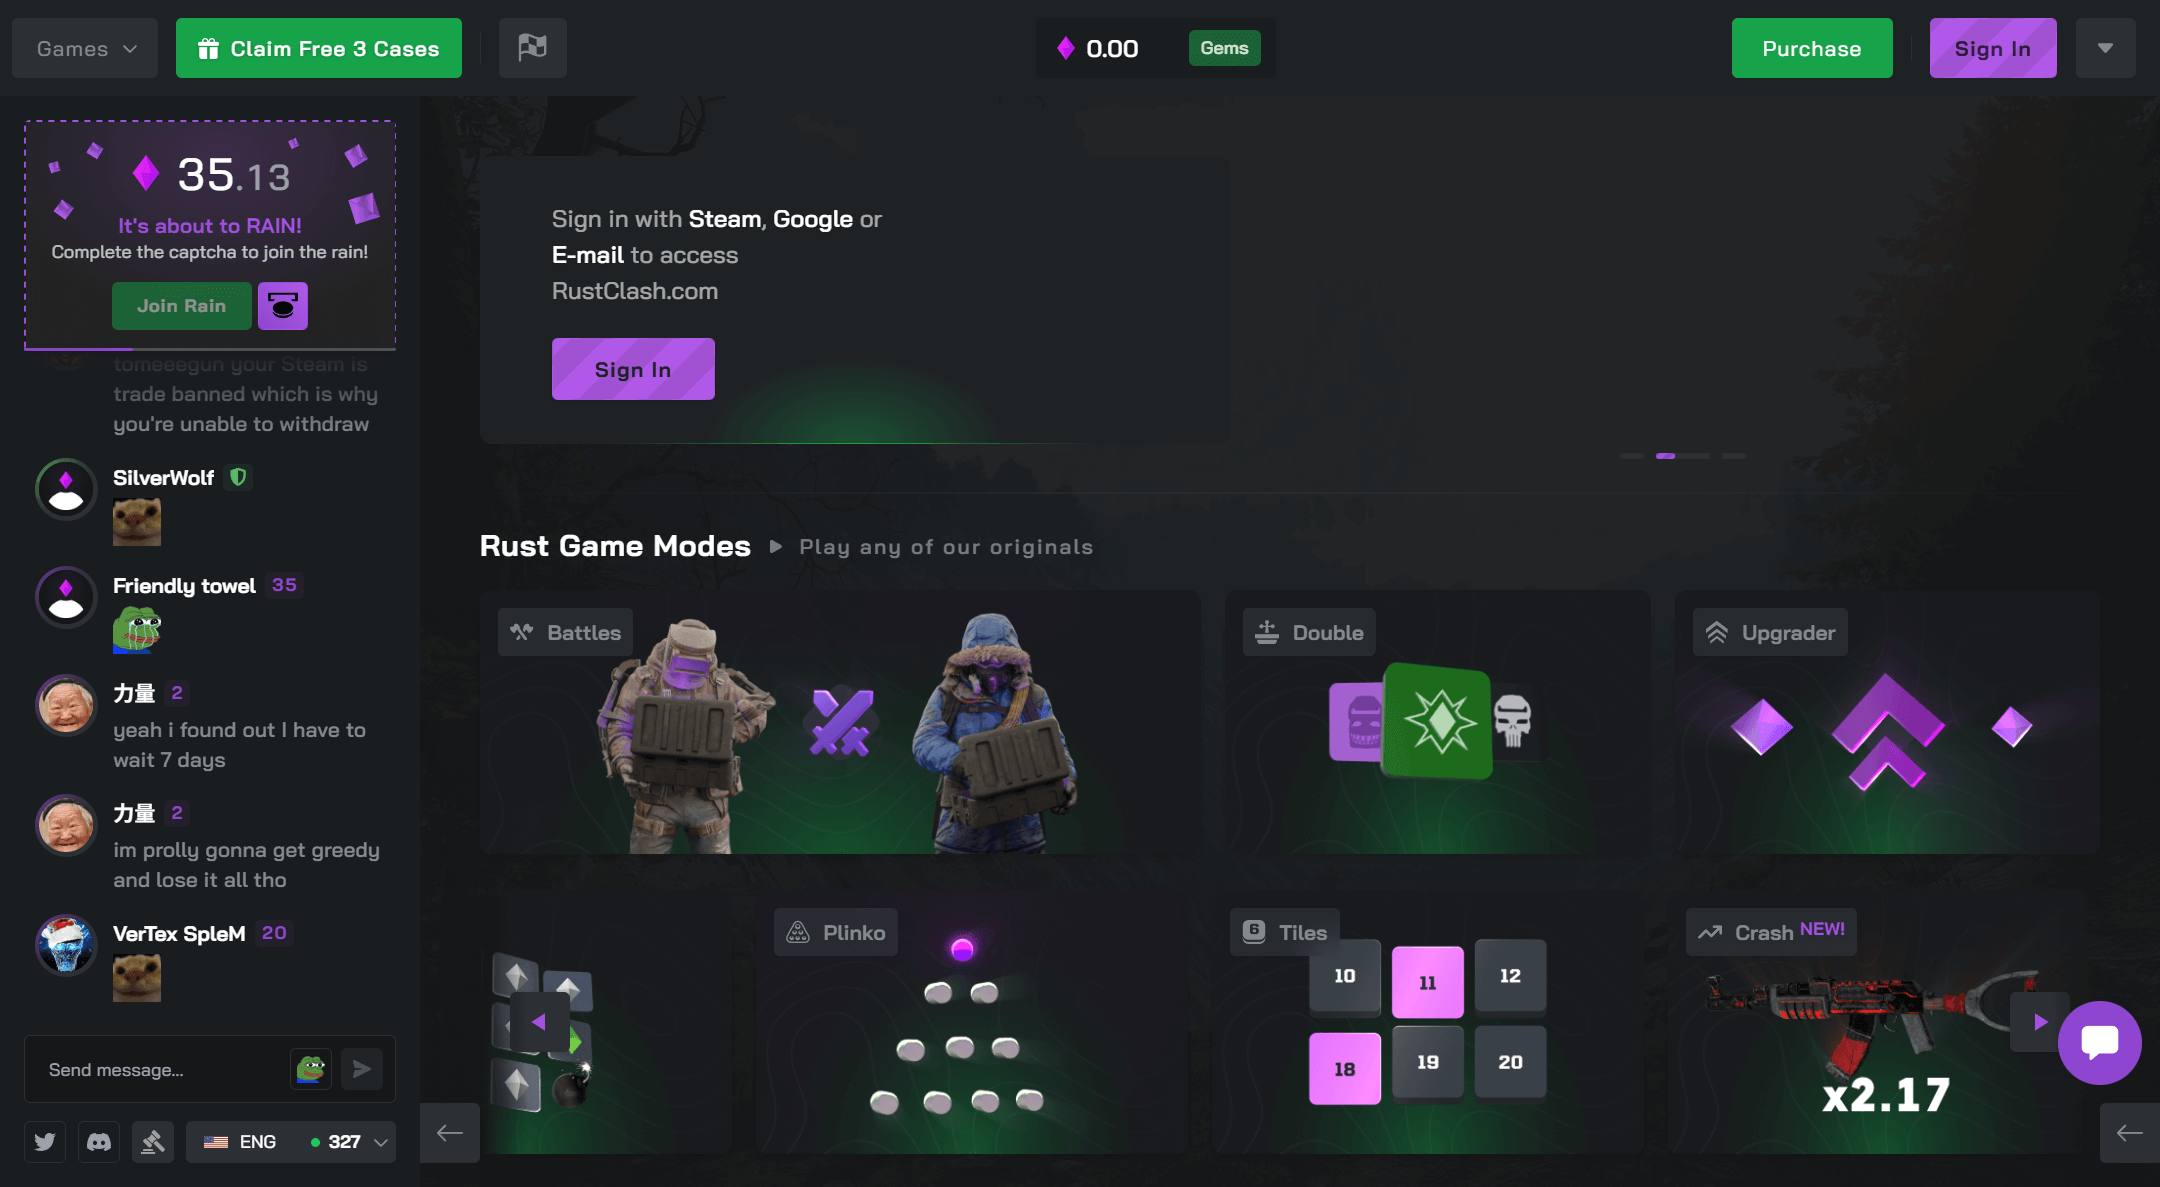The height and width of the screenshot is (1187, 2160).
Task: Send the chat message arrow
Action: point(362,1069)
